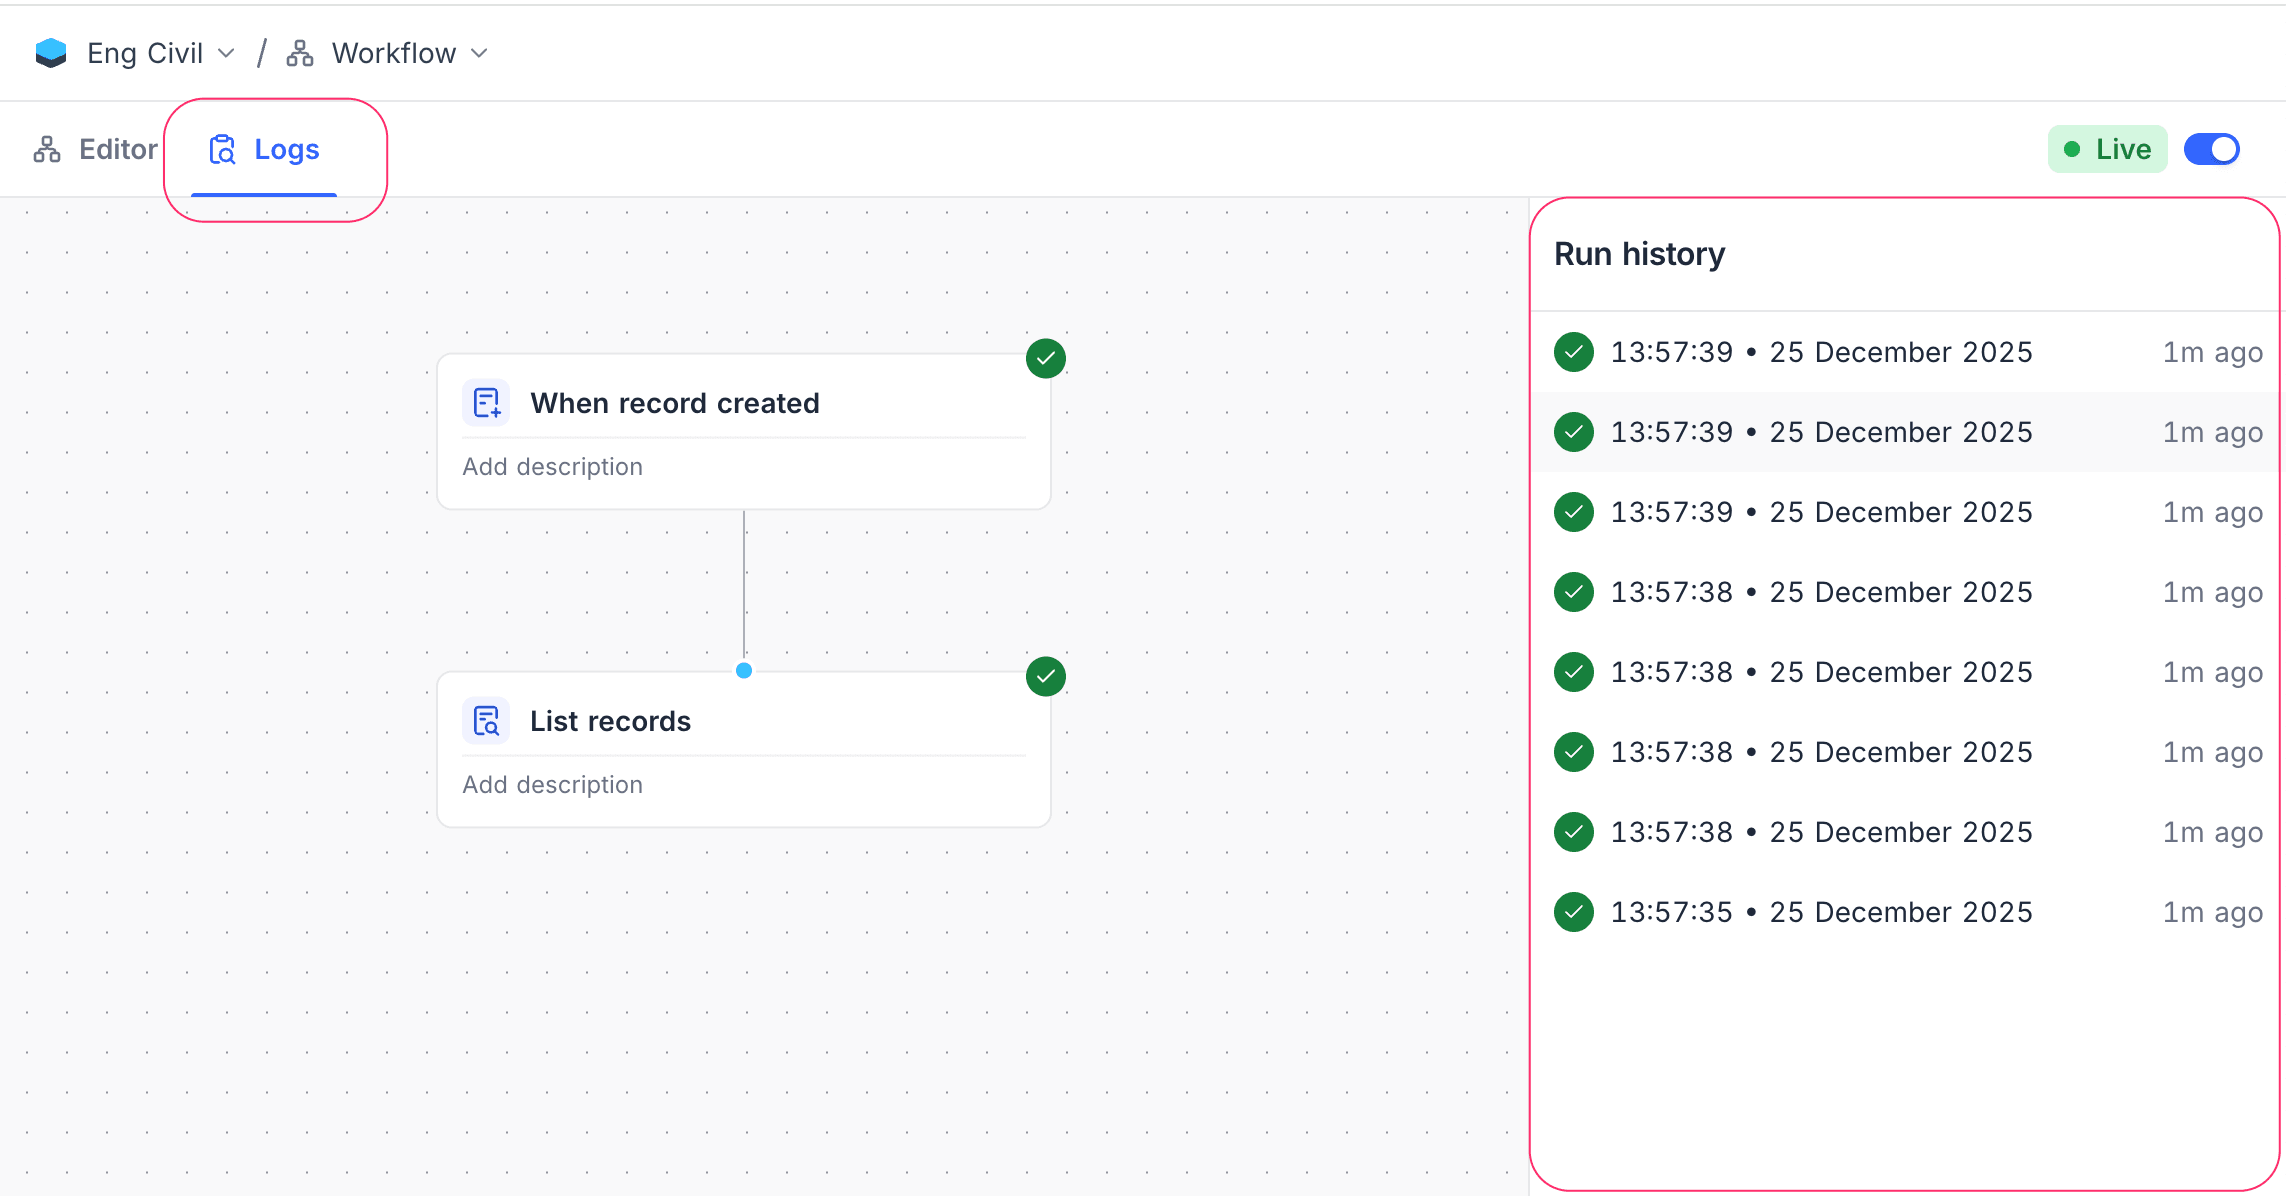Disable the Live workflow toggle

point(2212,148)
